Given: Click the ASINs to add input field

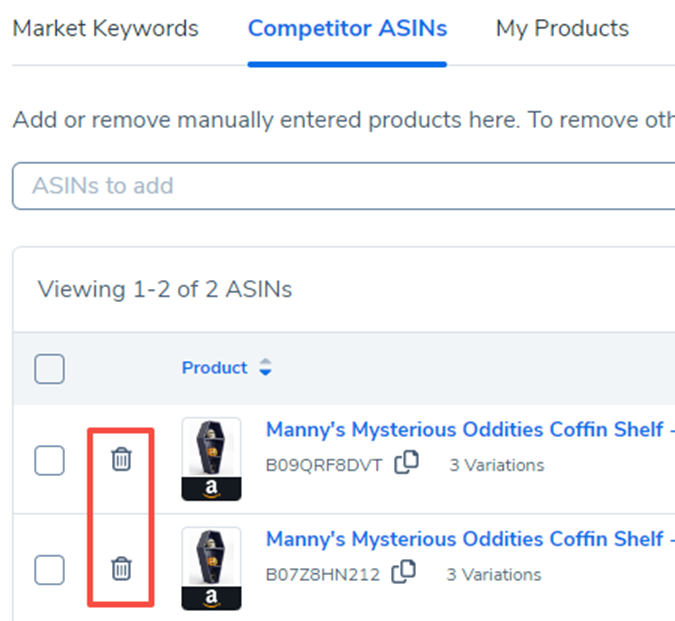Looking at the screenshot, I should pos(340,186).
